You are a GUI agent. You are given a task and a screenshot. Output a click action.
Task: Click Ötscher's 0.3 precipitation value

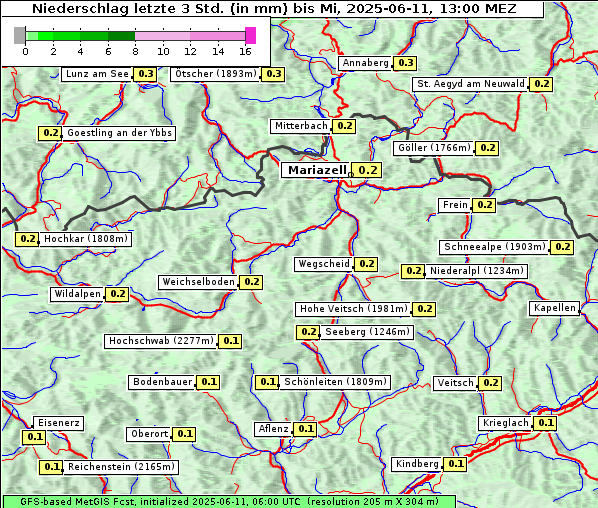273,74
